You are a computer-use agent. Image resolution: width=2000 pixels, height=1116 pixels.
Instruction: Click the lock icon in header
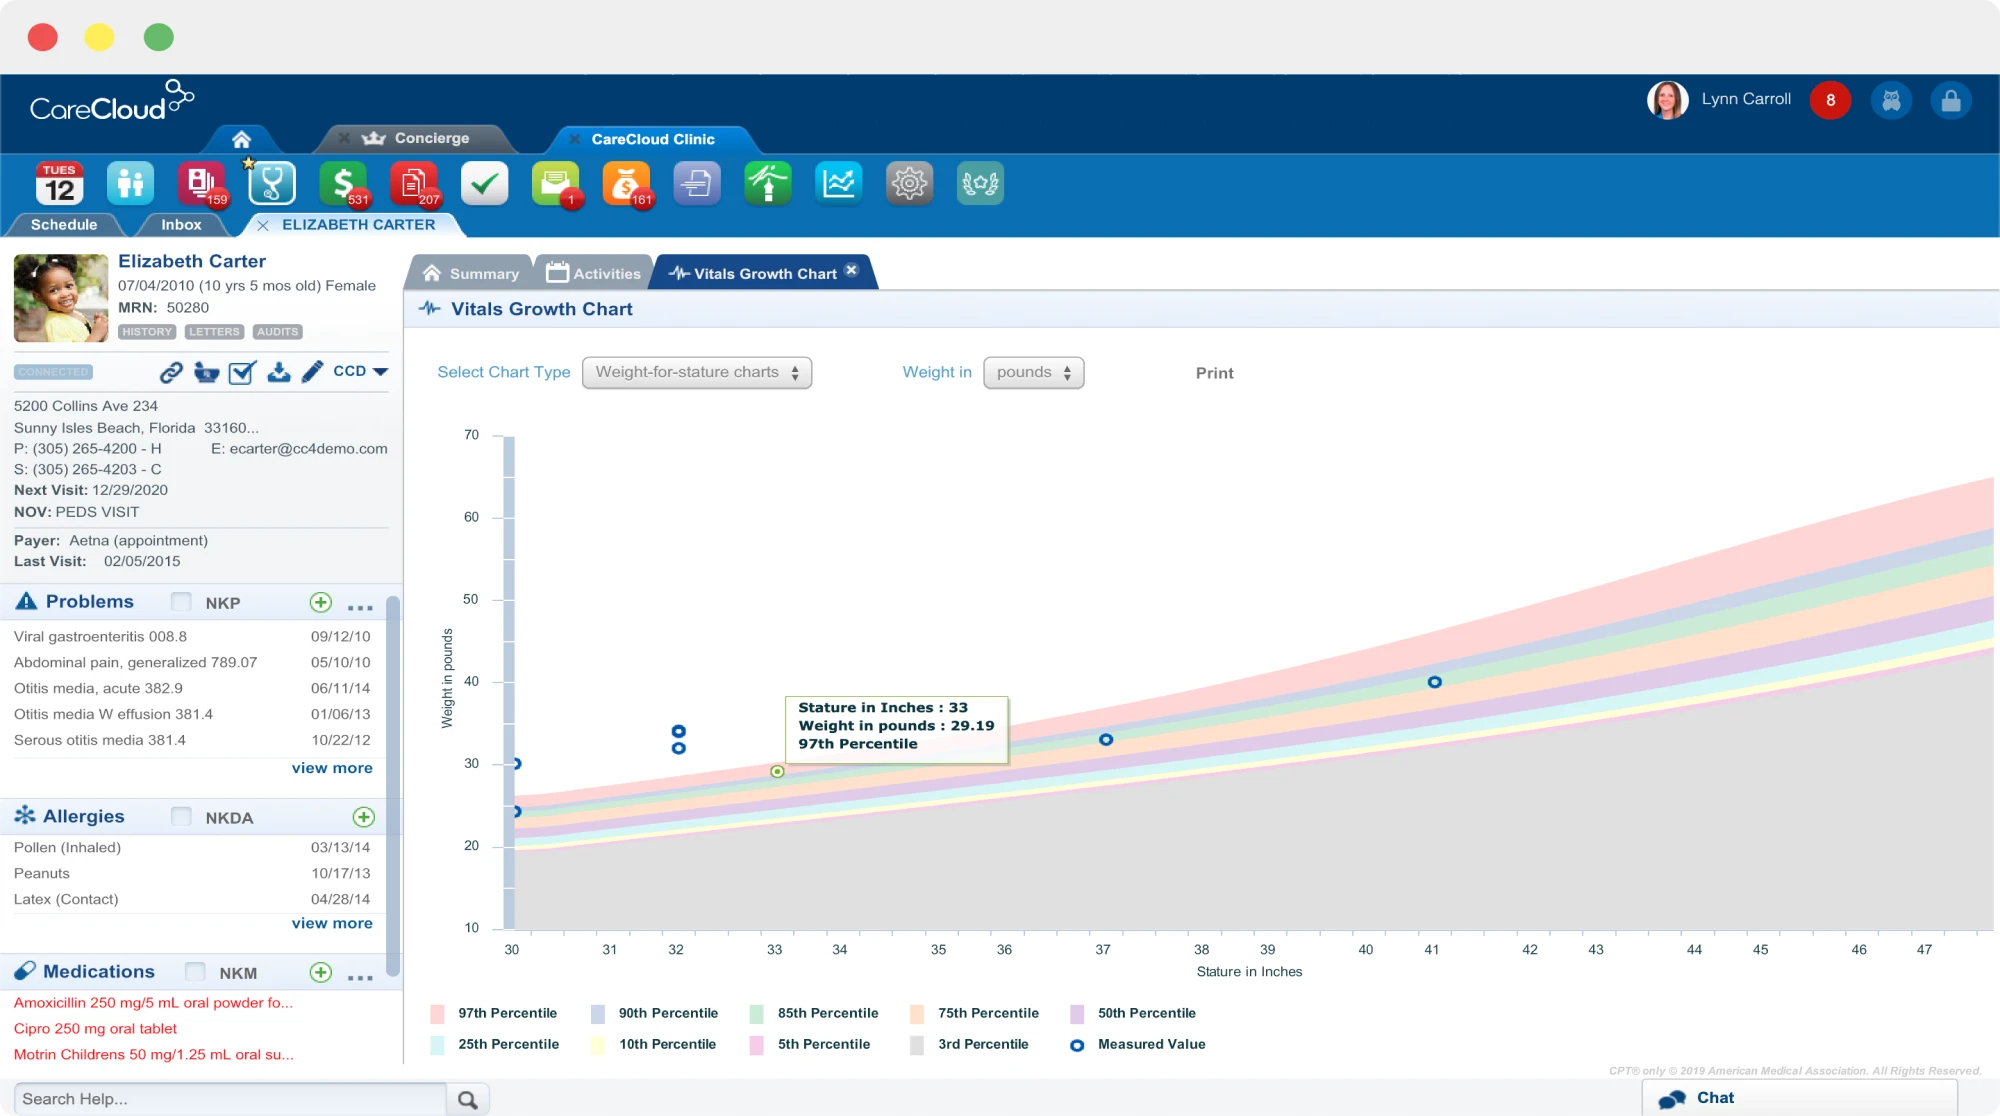point(1950,101)
